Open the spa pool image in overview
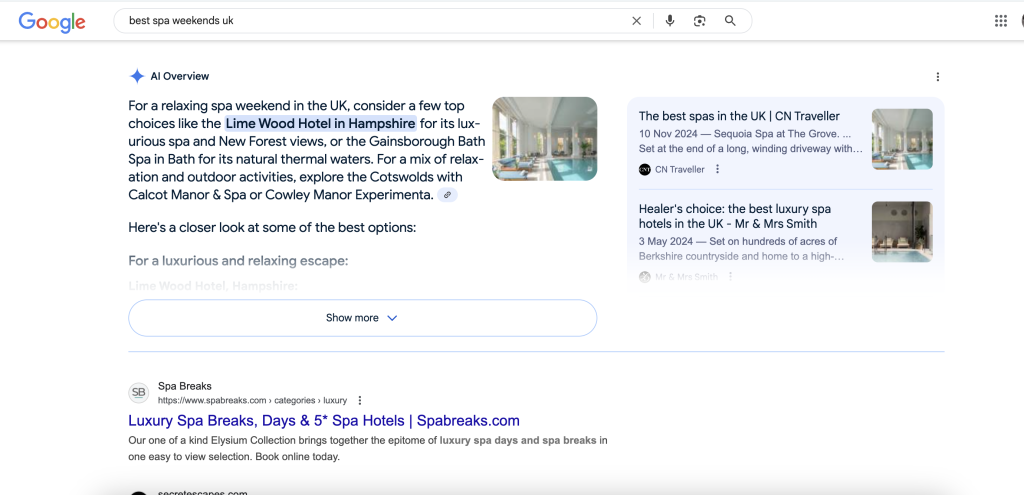This screenshot has height=495, width=1024. tap(544, 138)
